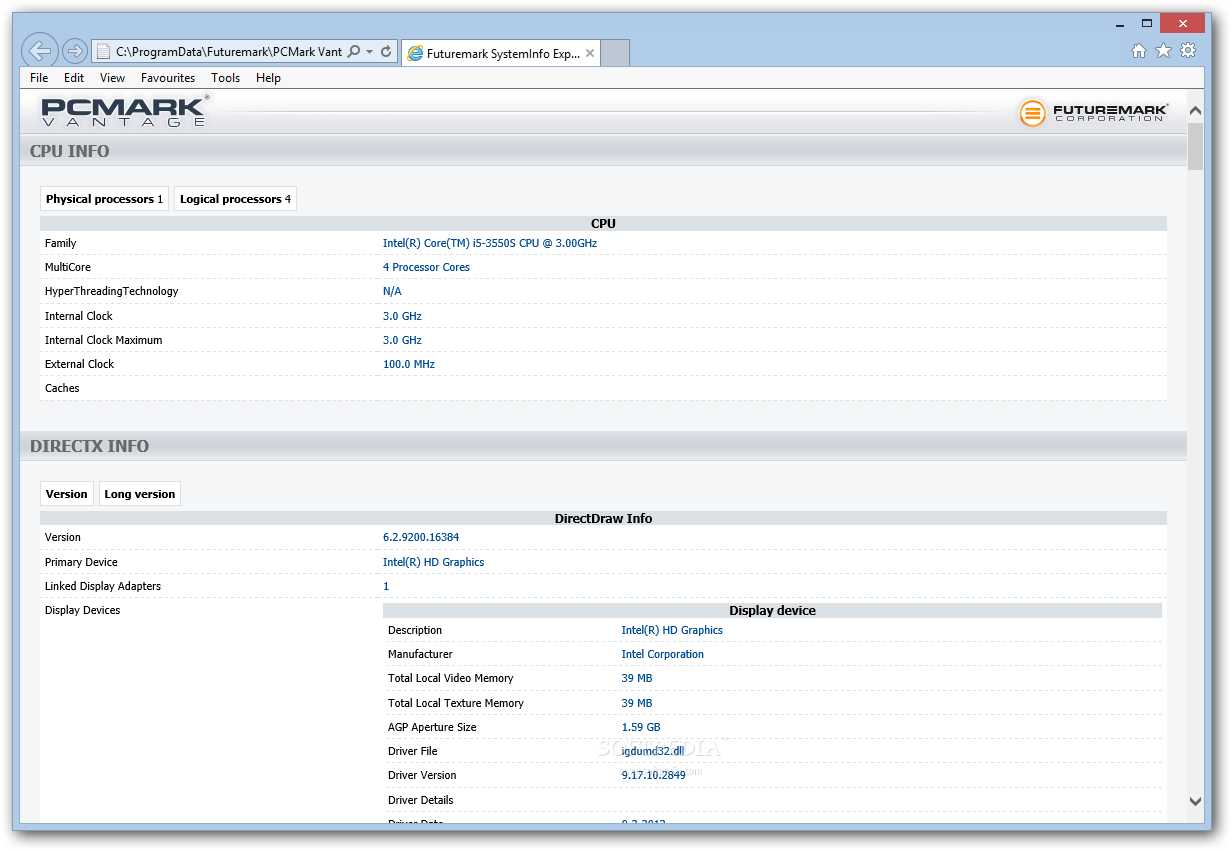Screen dimensions: 1232x851
Task: Click the Manufacturer Intel Corporation value
Action: click(x=662, y=654)
